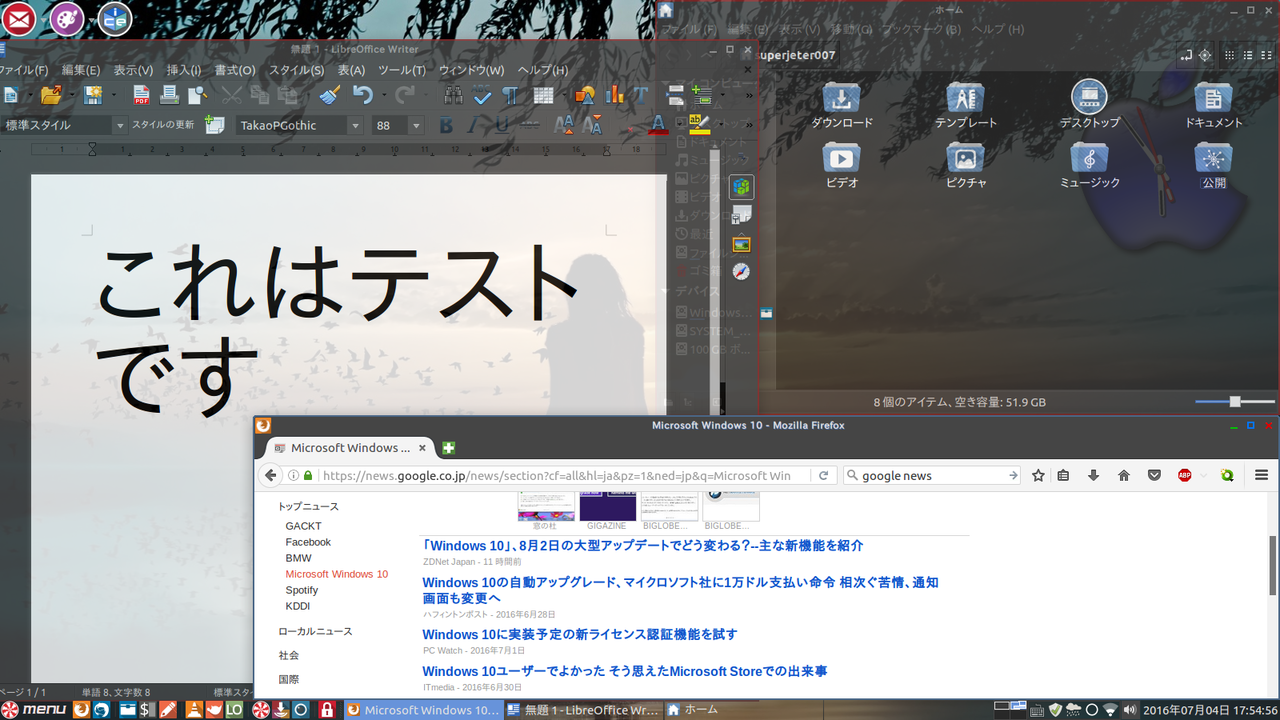This screenshot has width=1280, height=720.
Task: Export as PDF in Writer toolbar
Action: [142, 96]
